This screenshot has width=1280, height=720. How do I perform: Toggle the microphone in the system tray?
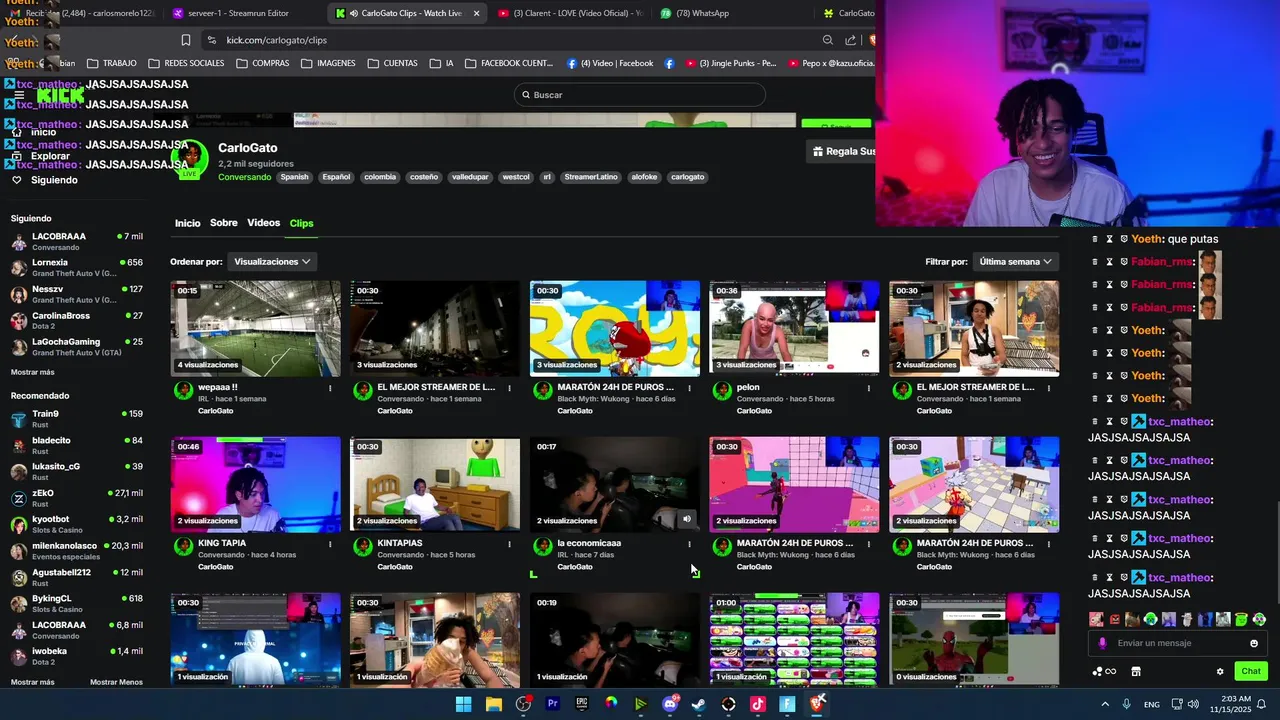click(x=1126, y=704)
